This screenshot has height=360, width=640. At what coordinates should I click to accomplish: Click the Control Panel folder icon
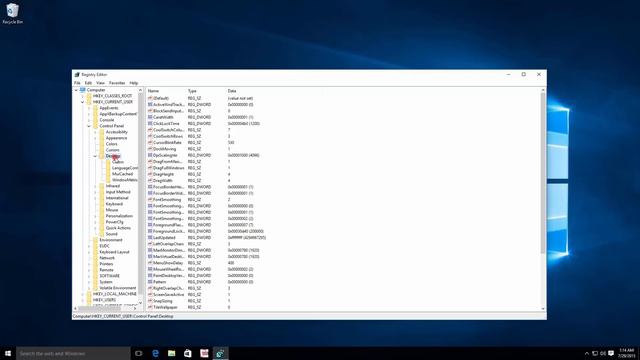(96, 126)
